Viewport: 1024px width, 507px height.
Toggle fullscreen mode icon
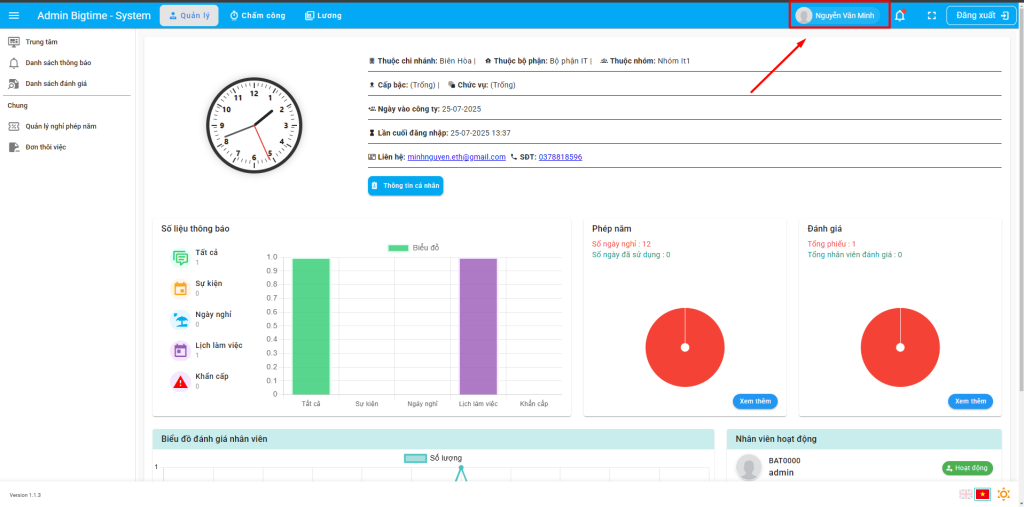(931, 15)
